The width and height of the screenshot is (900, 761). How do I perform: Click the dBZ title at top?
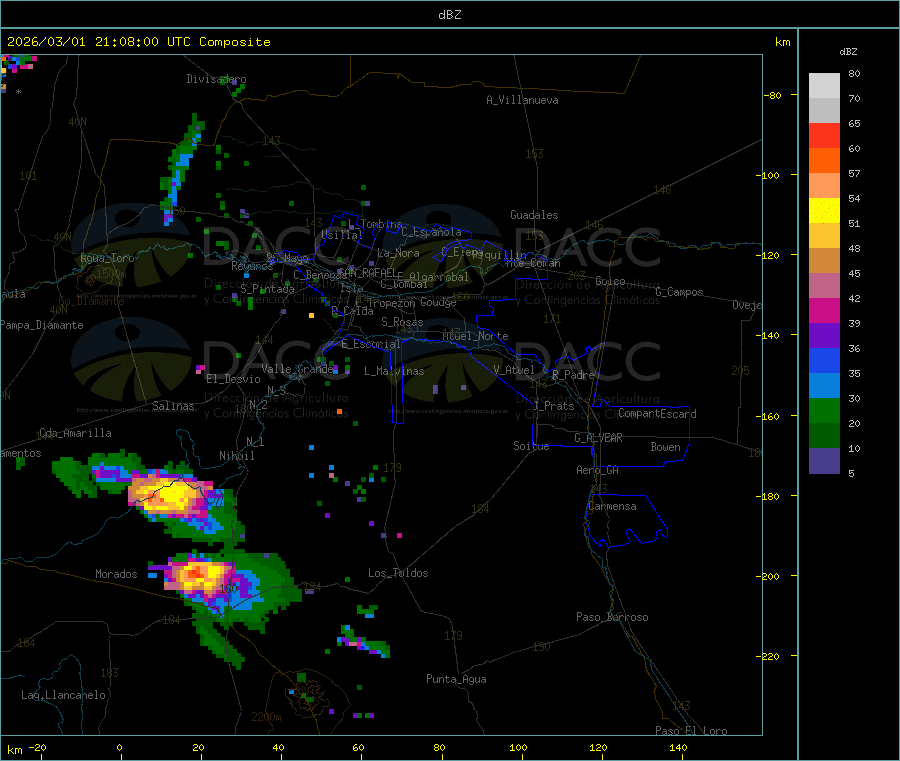click(449, 14)
